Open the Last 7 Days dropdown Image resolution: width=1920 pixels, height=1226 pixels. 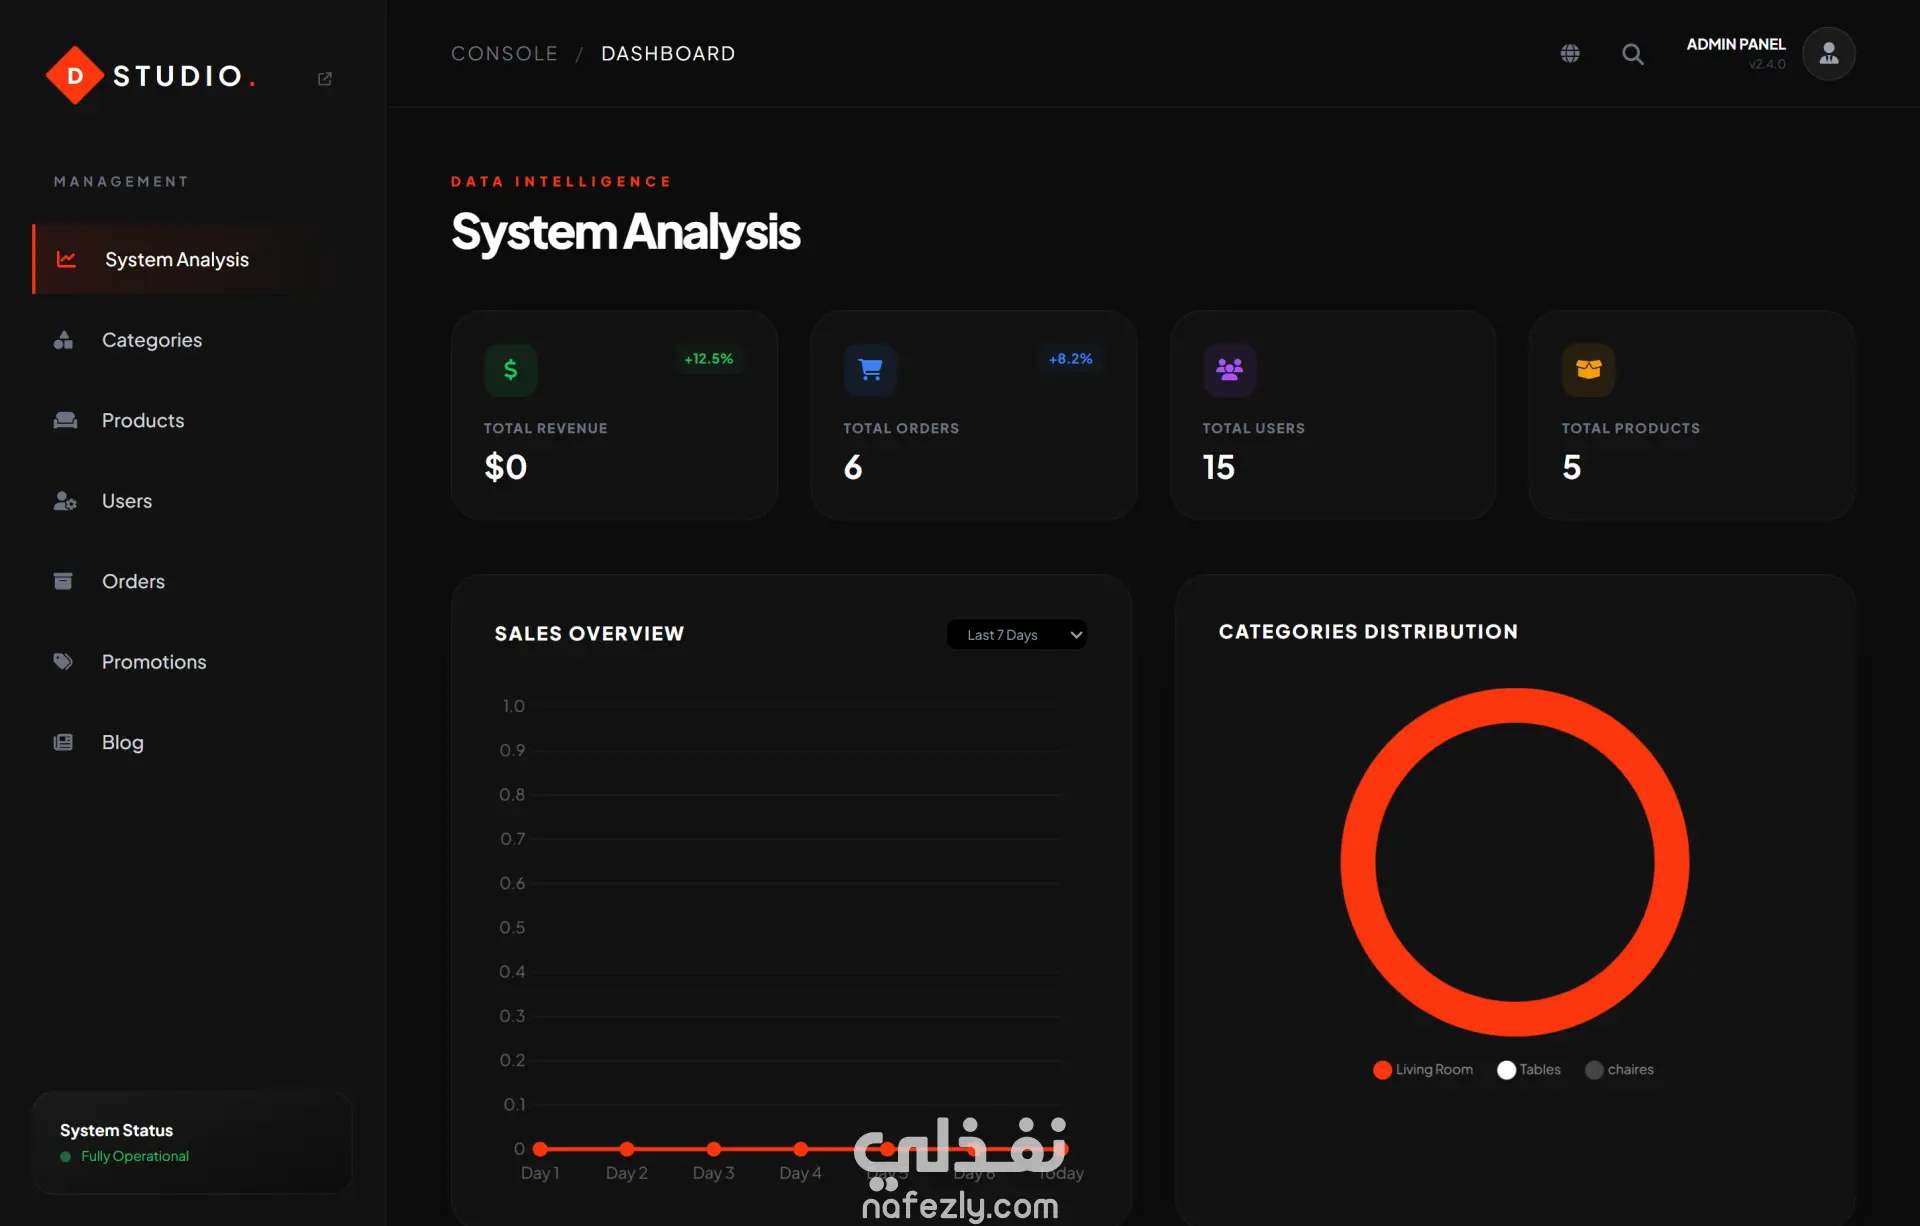[1016, 635]
